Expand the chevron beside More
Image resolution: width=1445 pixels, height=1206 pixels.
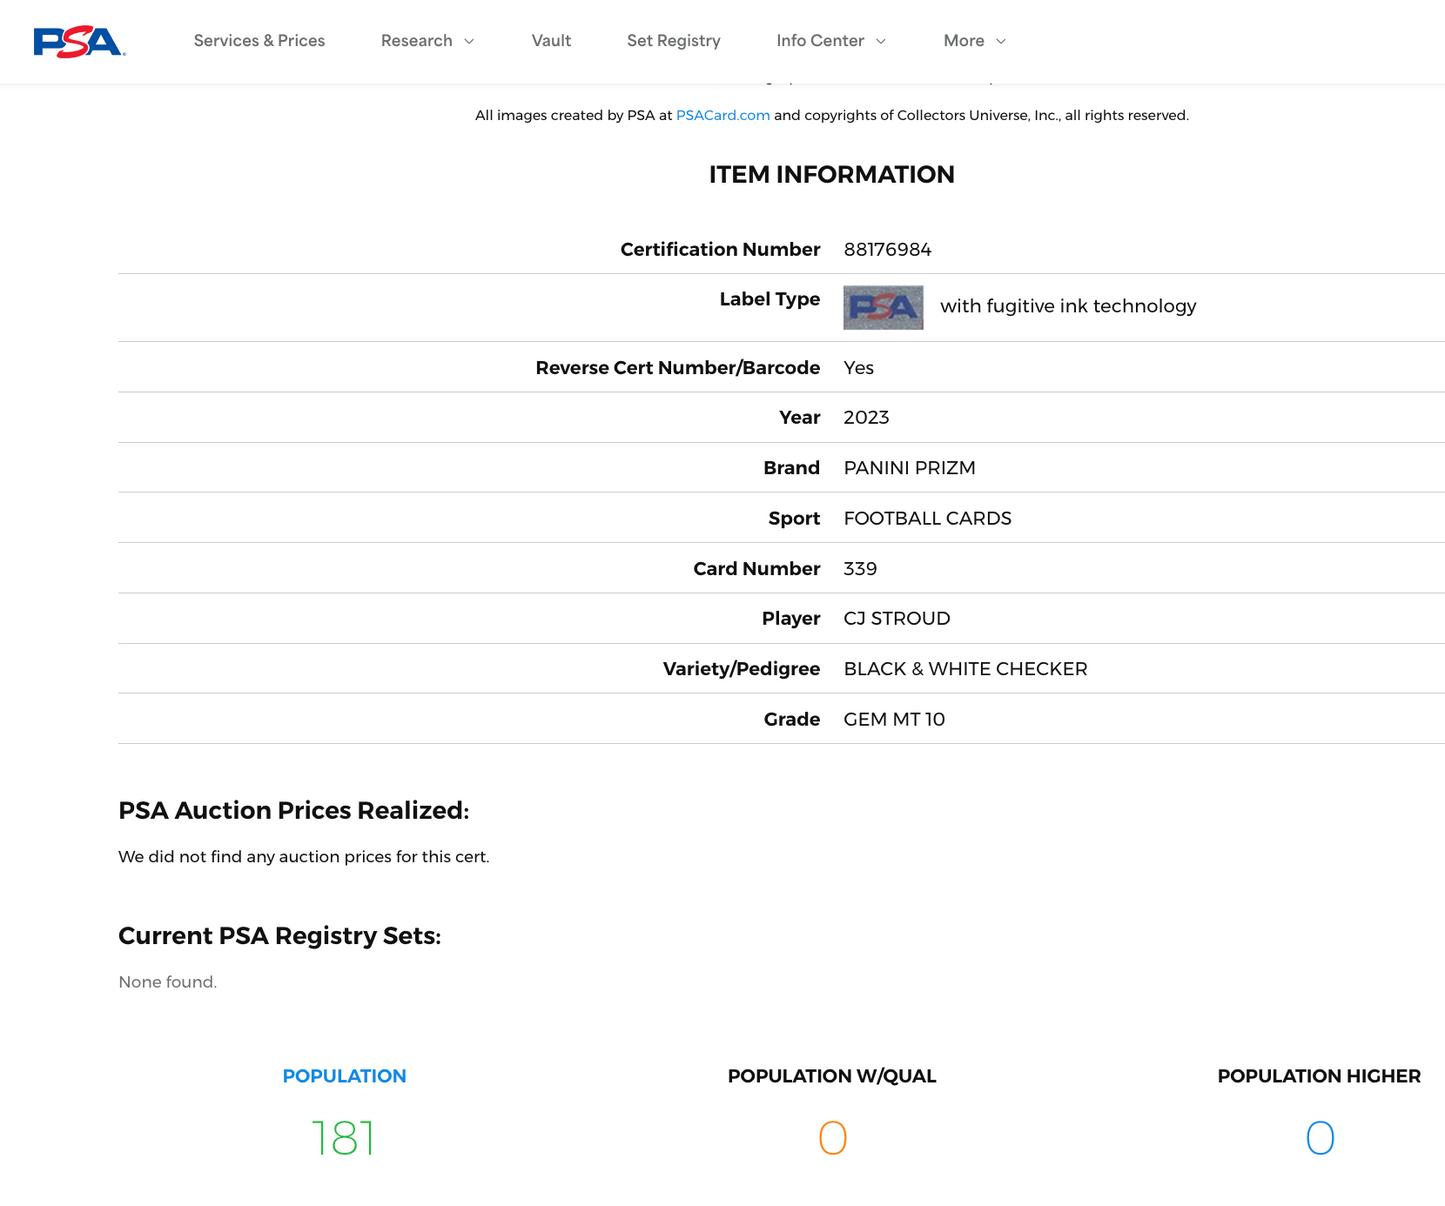(x=1001, y=41)
